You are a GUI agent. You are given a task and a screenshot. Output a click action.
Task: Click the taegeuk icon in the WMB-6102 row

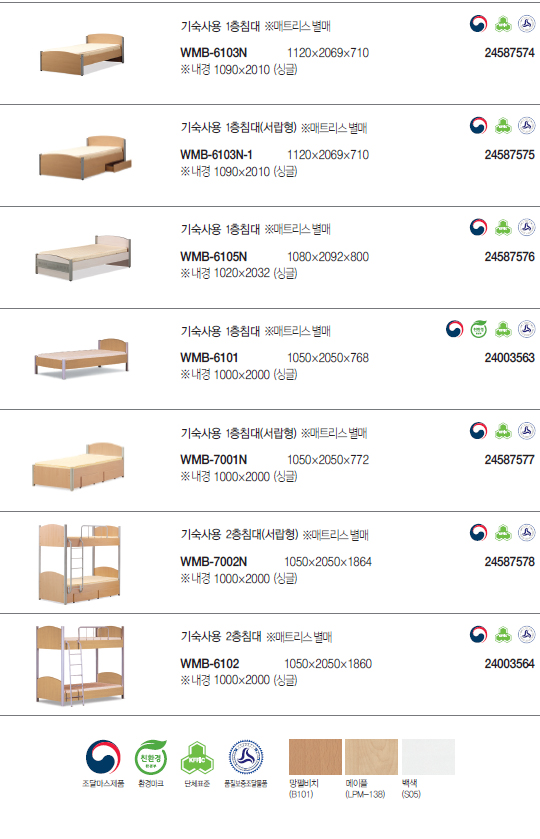(478, 635)
